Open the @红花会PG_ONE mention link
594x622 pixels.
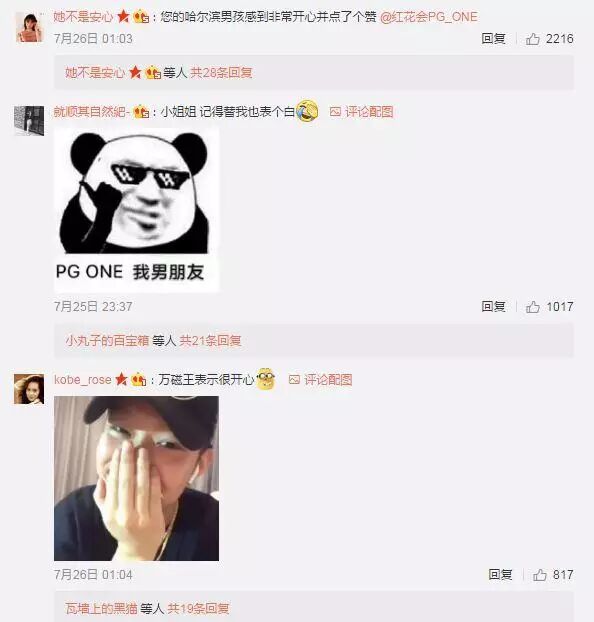click(429, 17)
